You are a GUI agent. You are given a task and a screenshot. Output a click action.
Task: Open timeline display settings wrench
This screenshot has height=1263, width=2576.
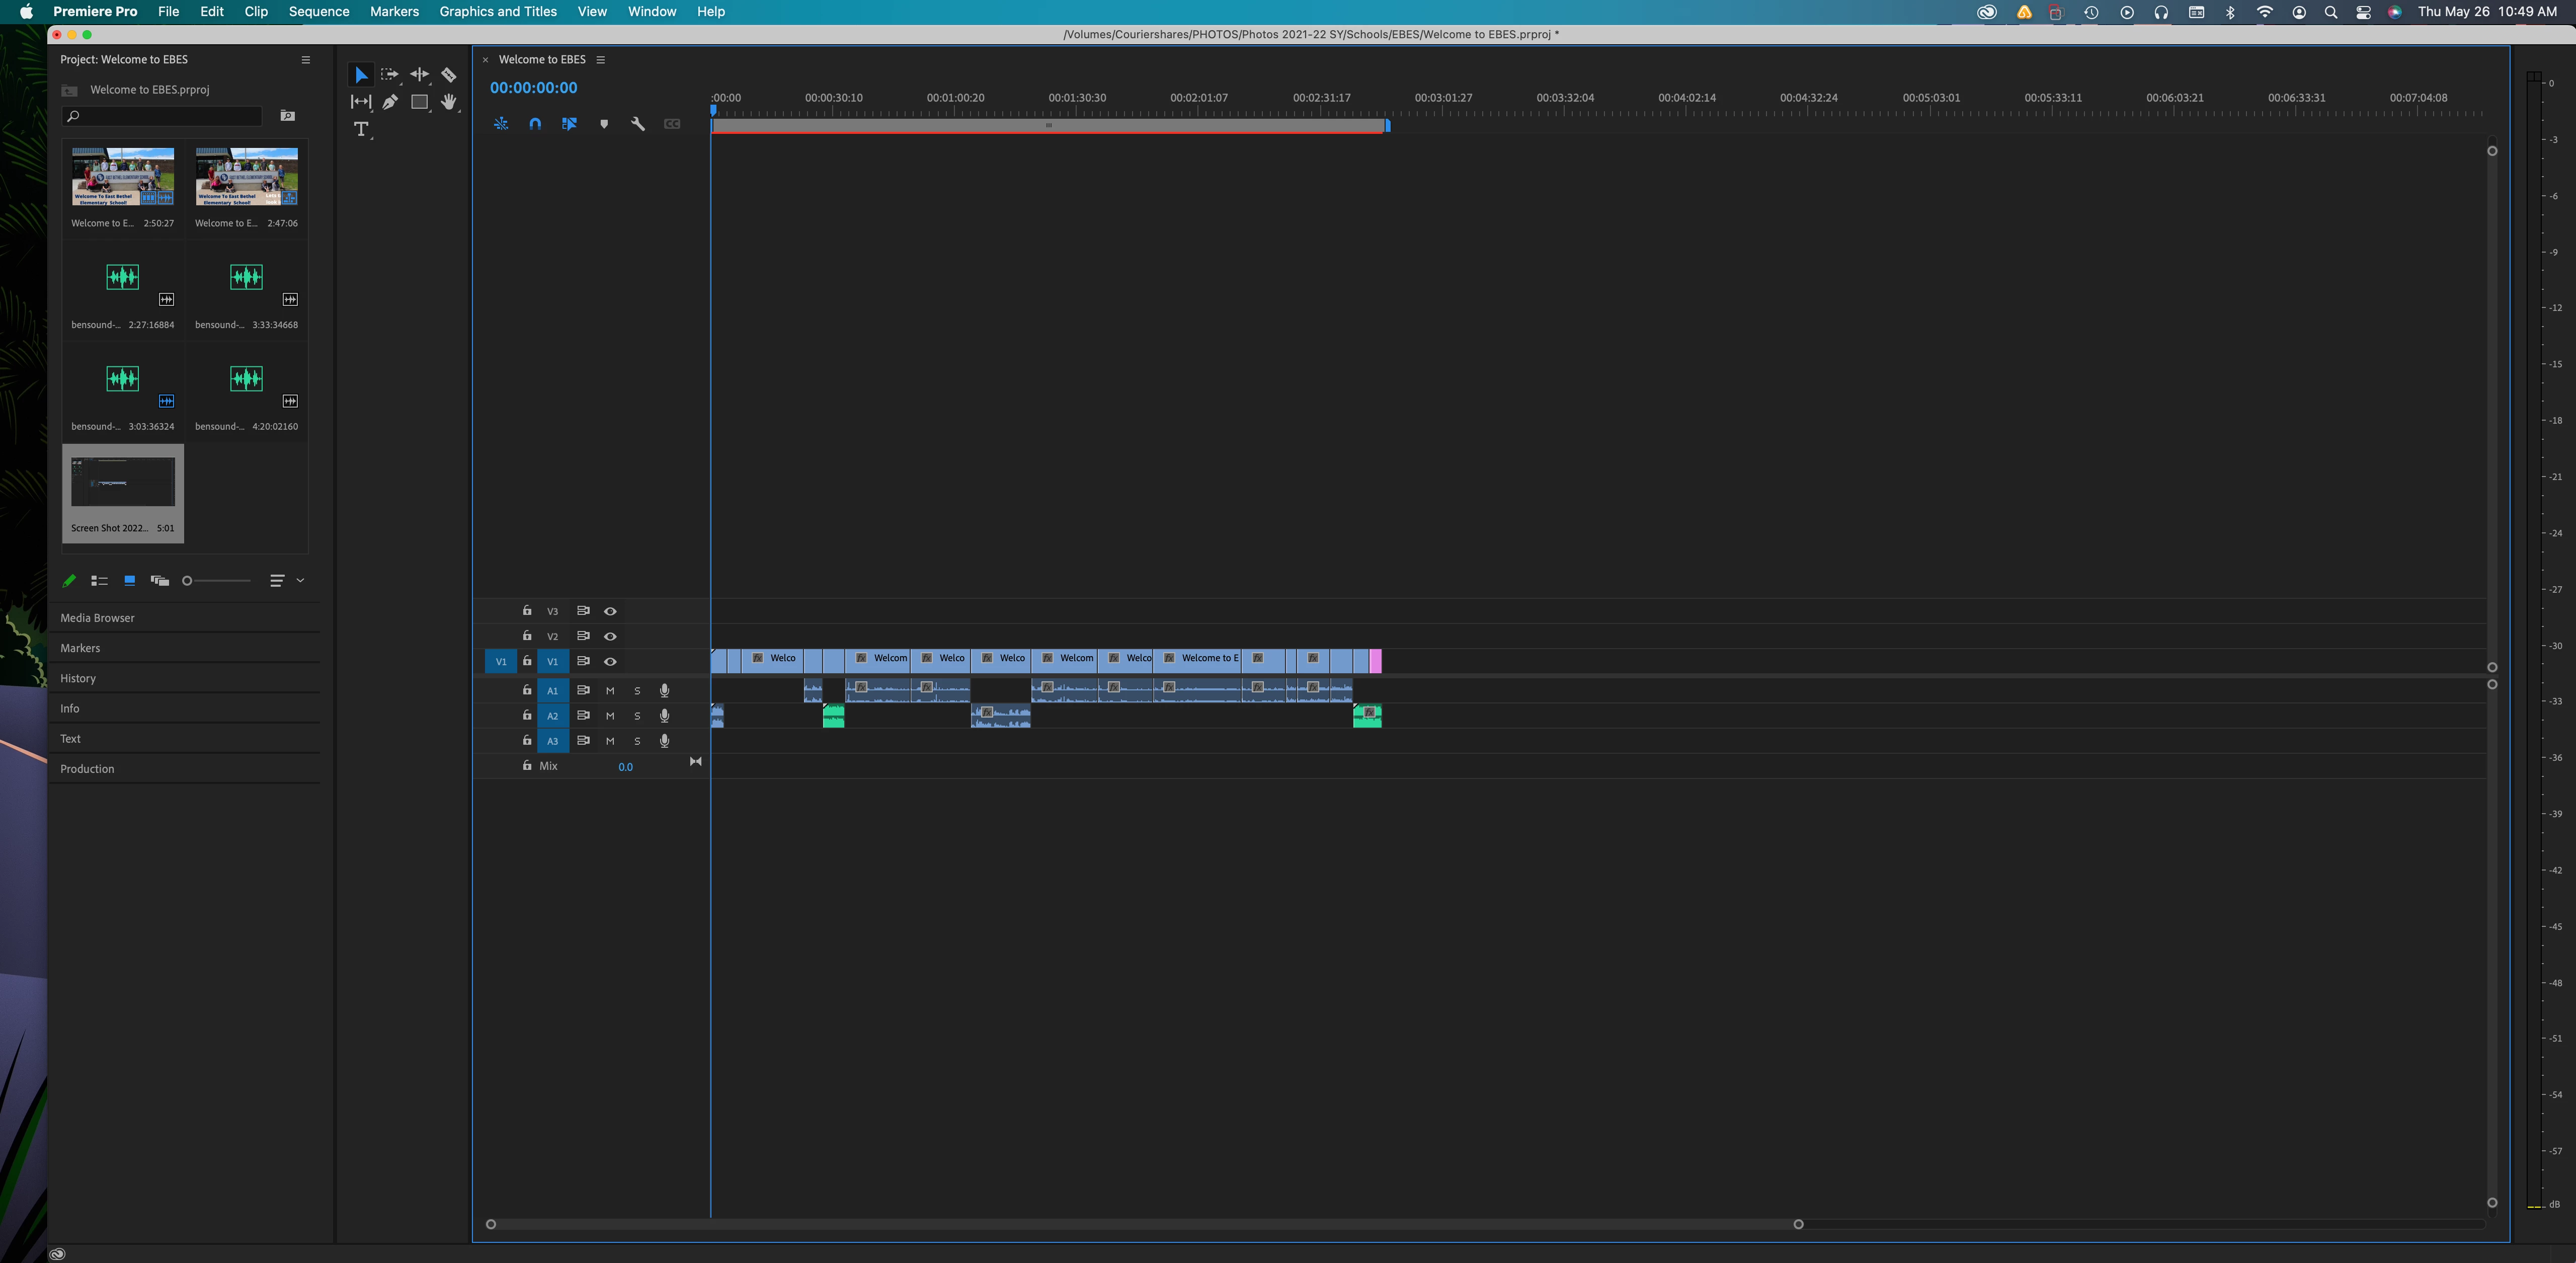tap(637, 124)
